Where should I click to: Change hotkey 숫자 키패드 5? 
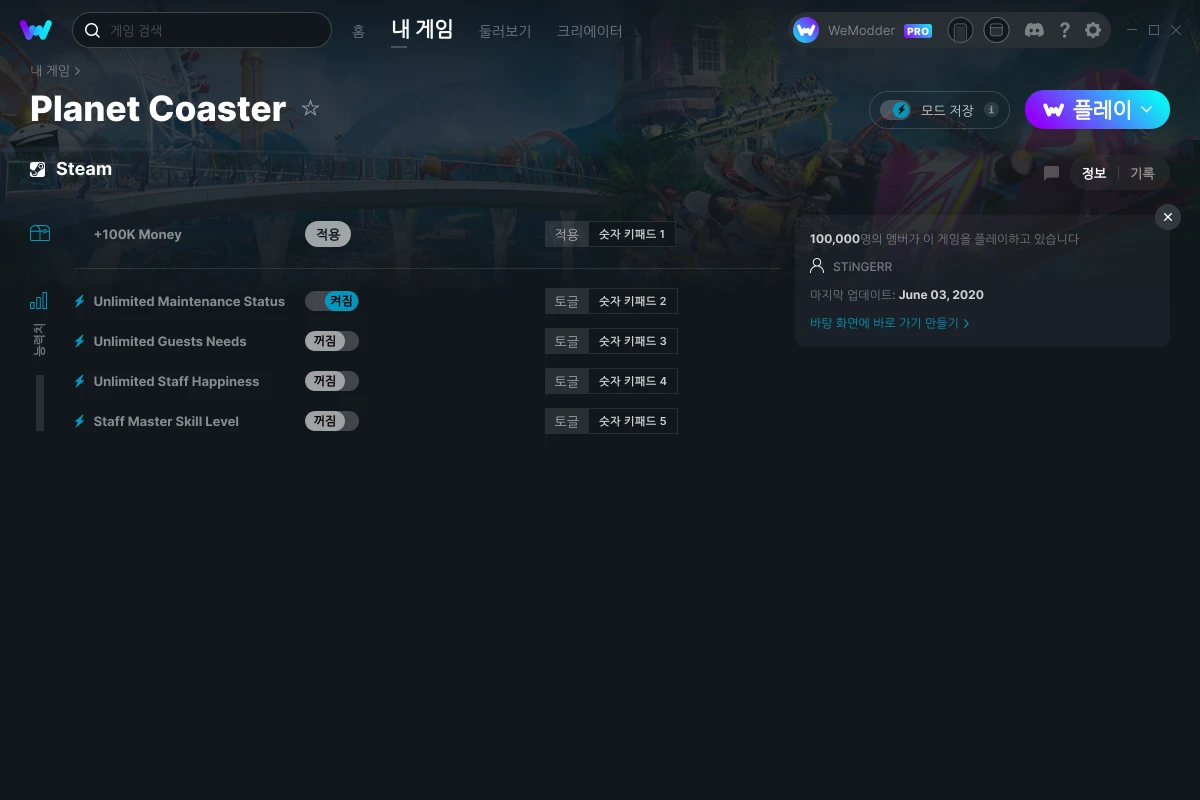tap(633, 421)
